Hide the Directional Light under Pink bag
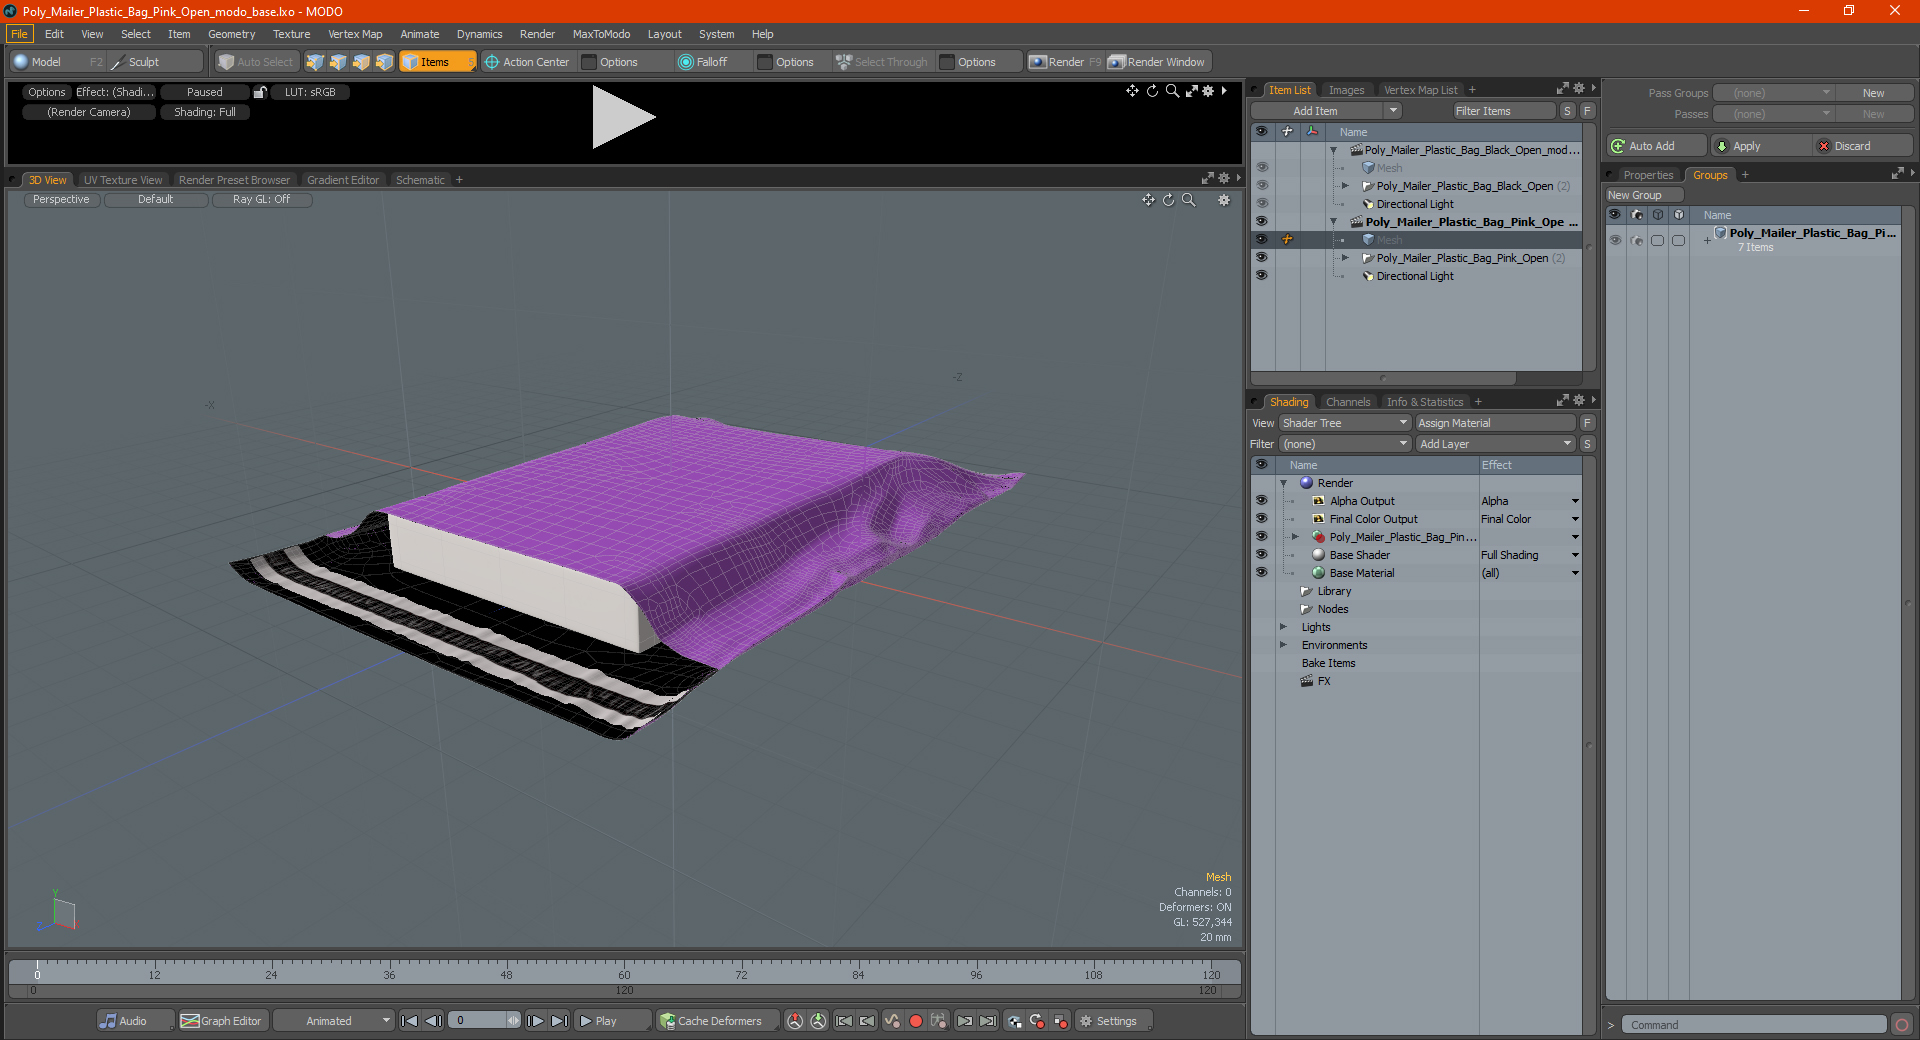This screenshot has width=1920, height=1040. pos(1261,276)
